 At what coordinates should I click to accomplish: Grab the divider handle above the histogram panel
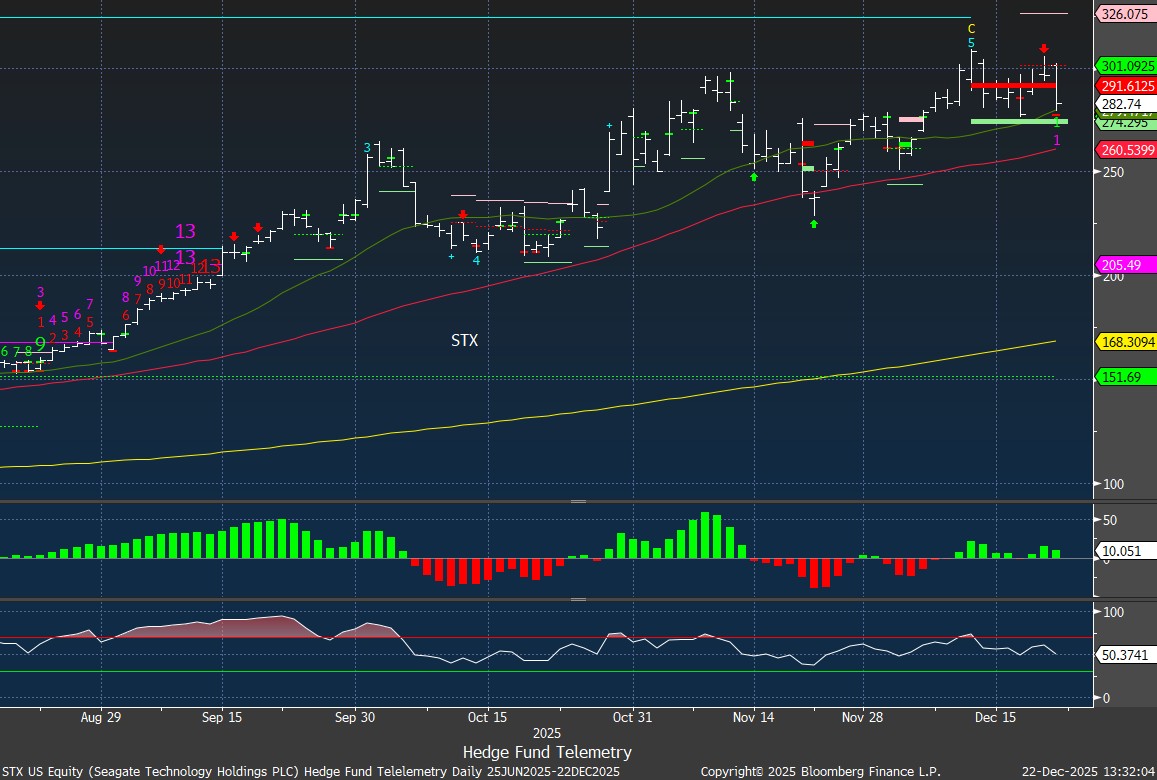pos(578,501)
